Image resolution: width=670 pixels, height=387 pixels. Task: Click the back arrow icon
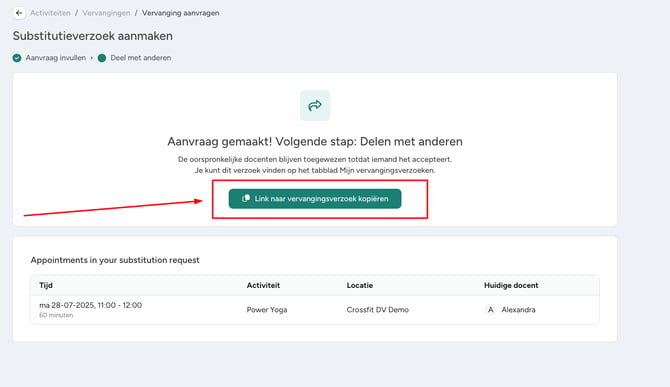pyautogui.click(x=19, y=13)
